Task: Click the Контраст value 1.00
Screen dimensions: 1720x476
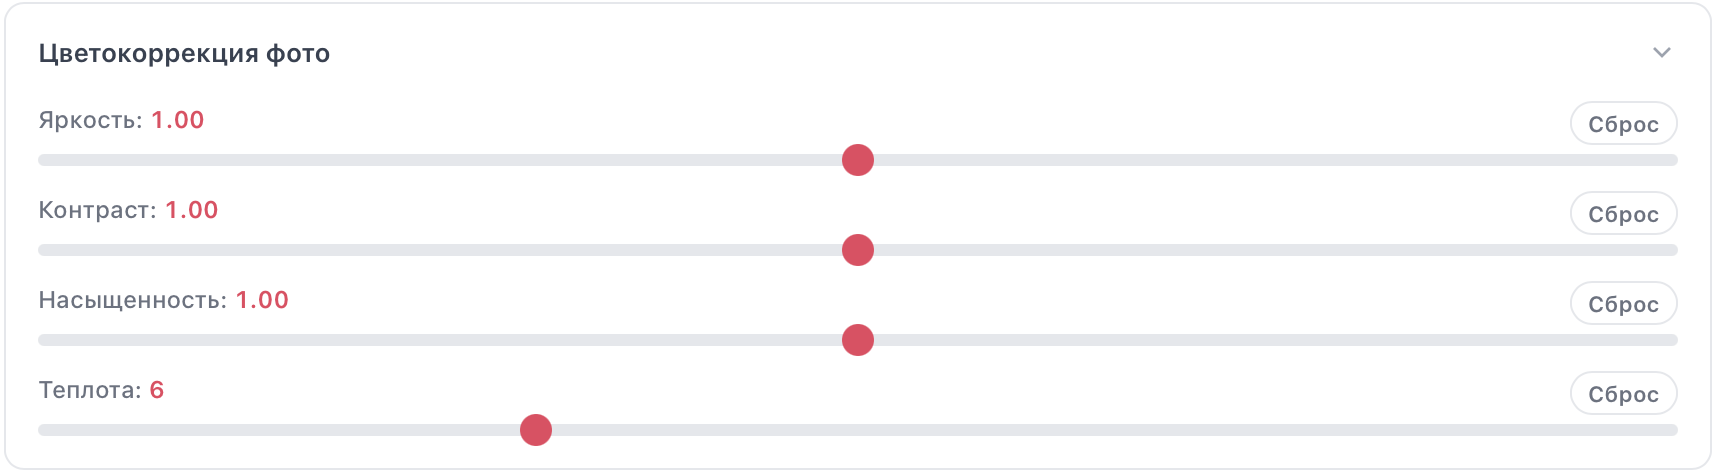Action: 192,210
